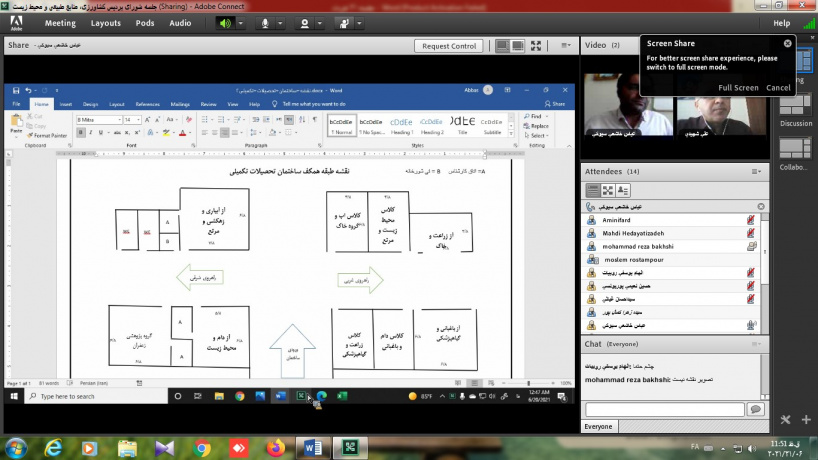
Task: Open the Share pod options menu icon
Action: coord(564,46)
